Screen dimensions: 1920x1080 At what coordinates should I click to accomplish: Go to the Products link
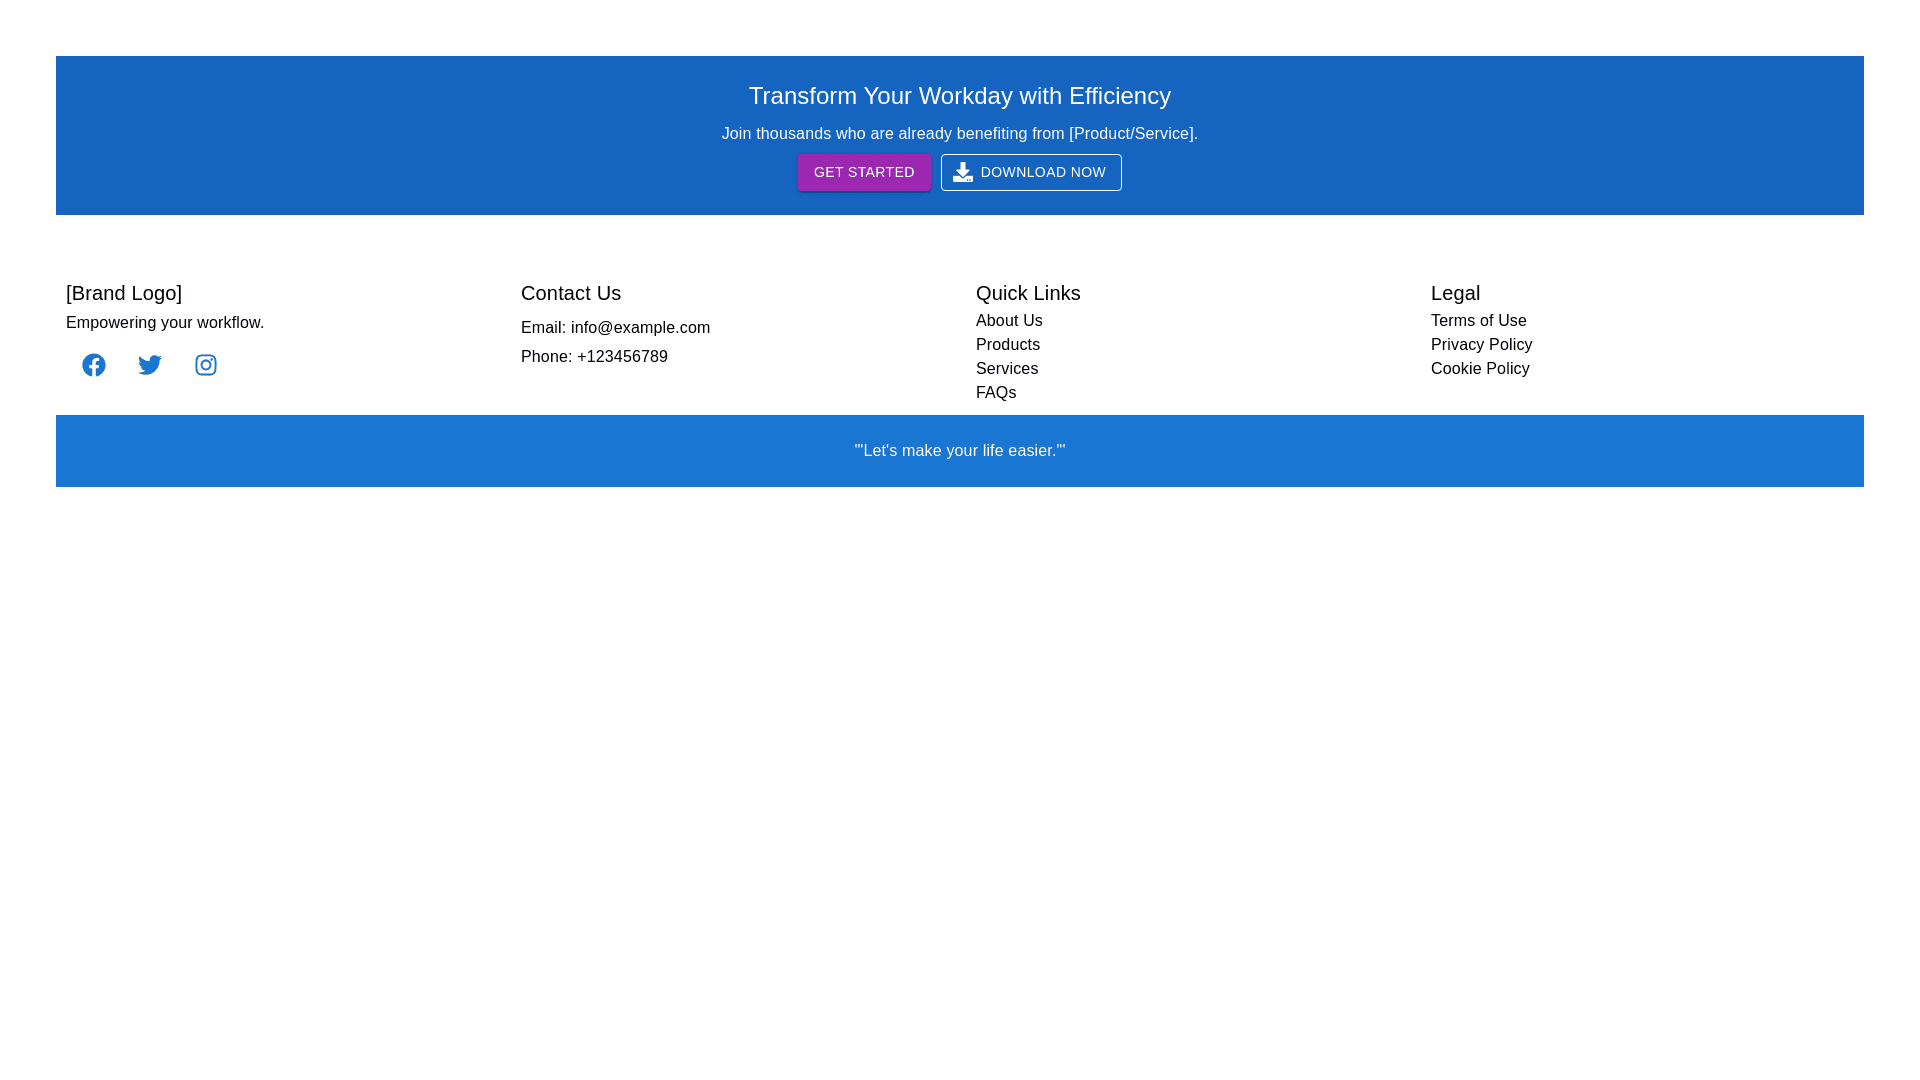point(1008,345)
